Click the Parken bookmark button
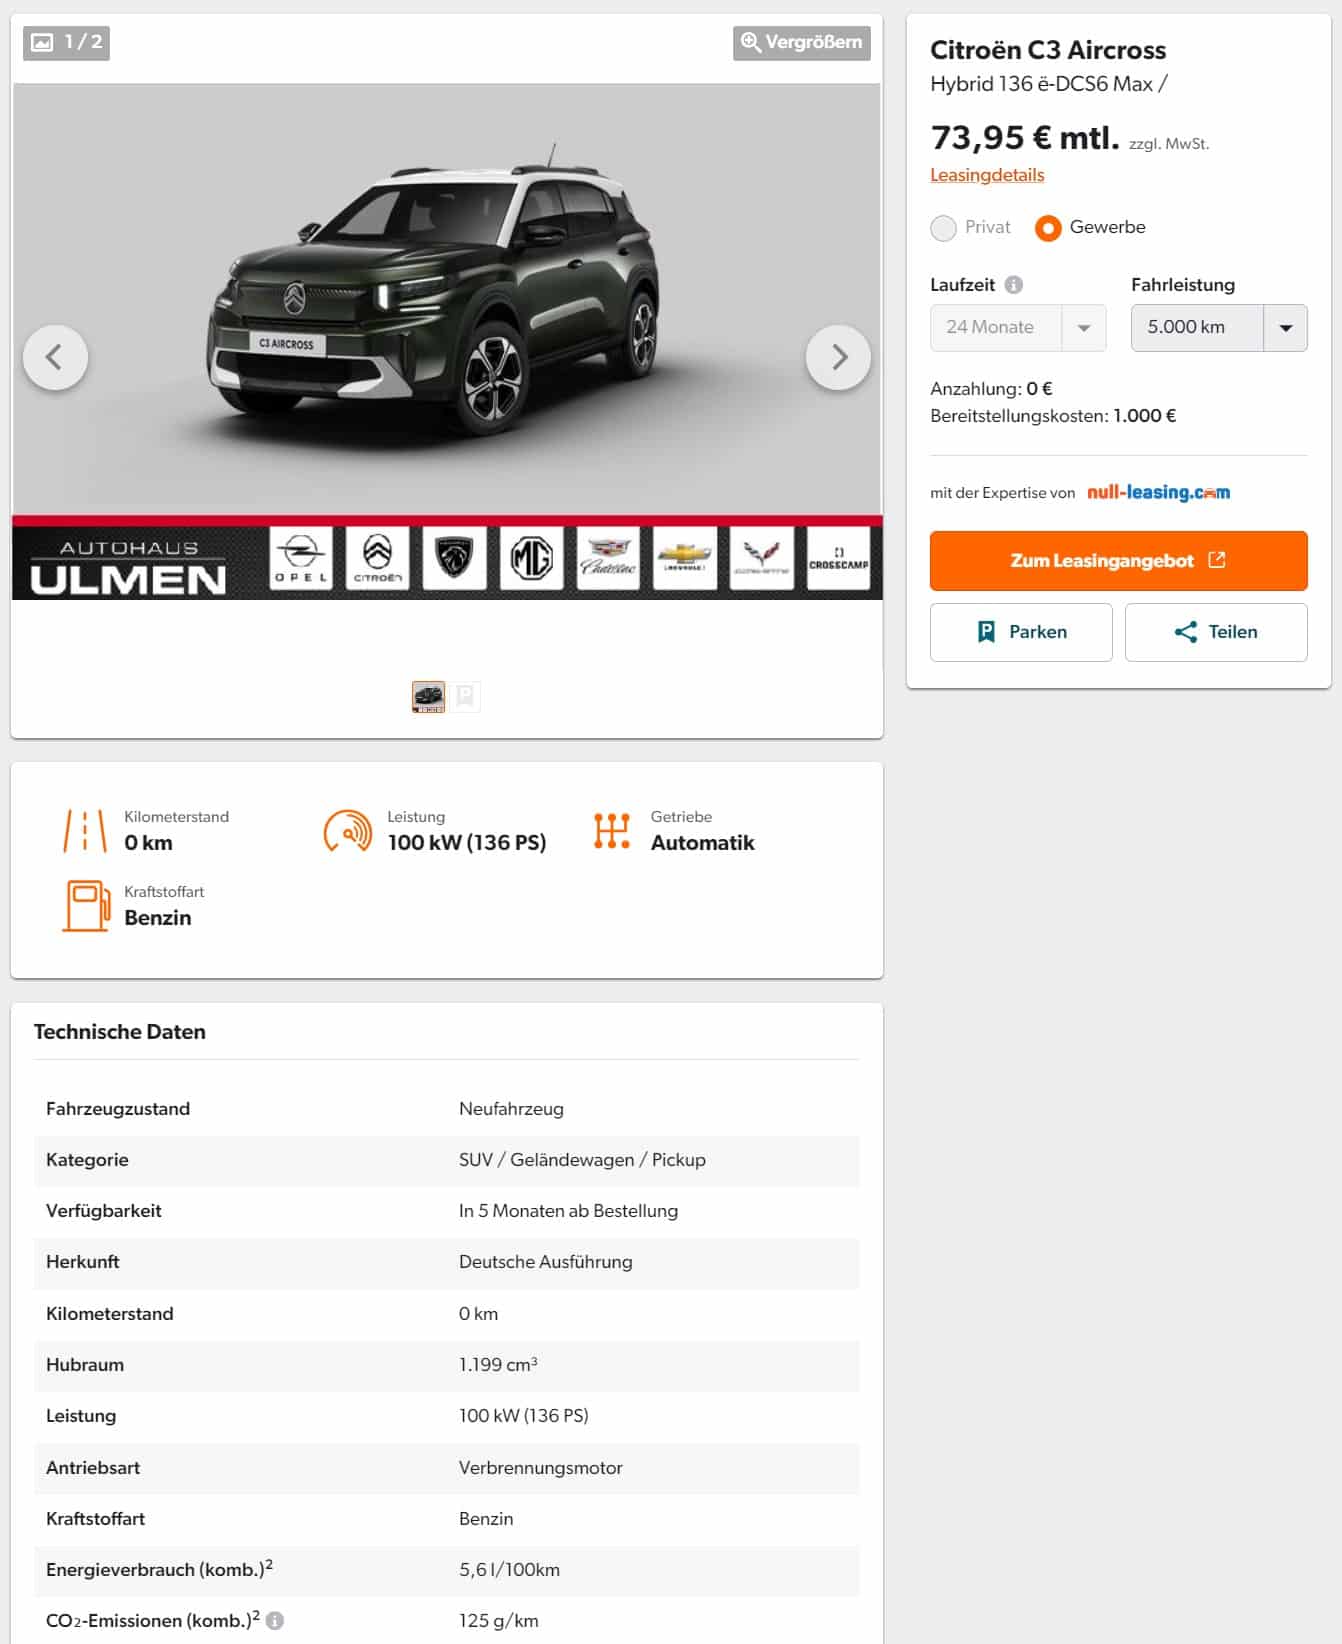 (x=1021, y=632)
